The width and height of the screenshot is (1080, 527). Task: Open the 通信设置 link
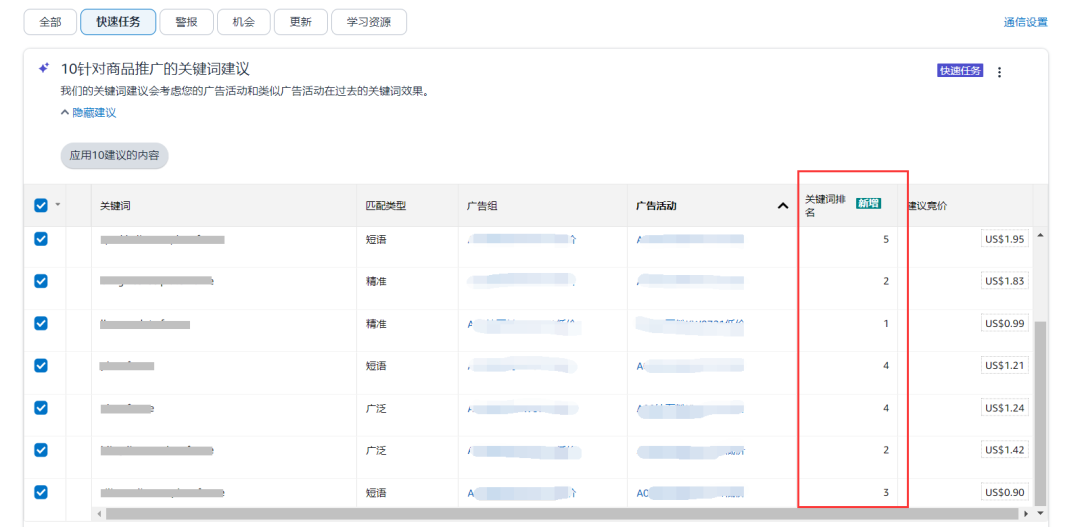[1025, 22]
